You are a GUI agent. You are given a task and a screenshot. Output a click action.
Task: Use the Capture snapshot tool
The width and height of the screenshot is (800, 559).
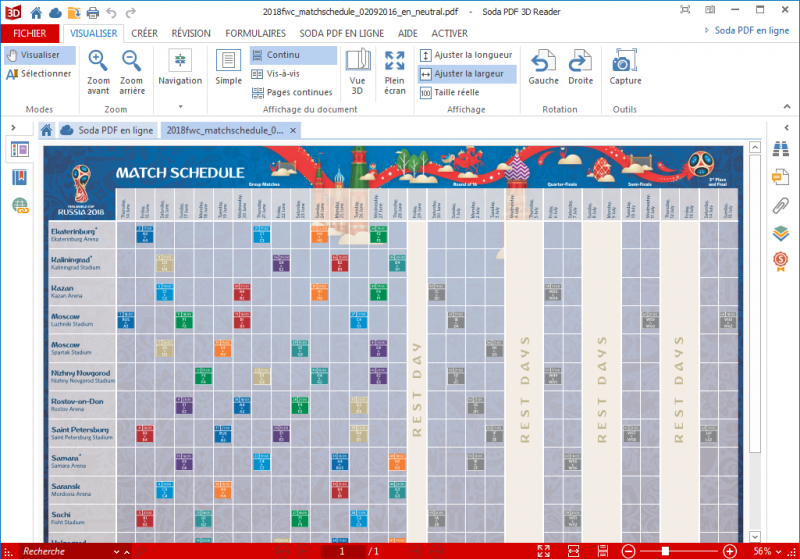pos(625,67)
